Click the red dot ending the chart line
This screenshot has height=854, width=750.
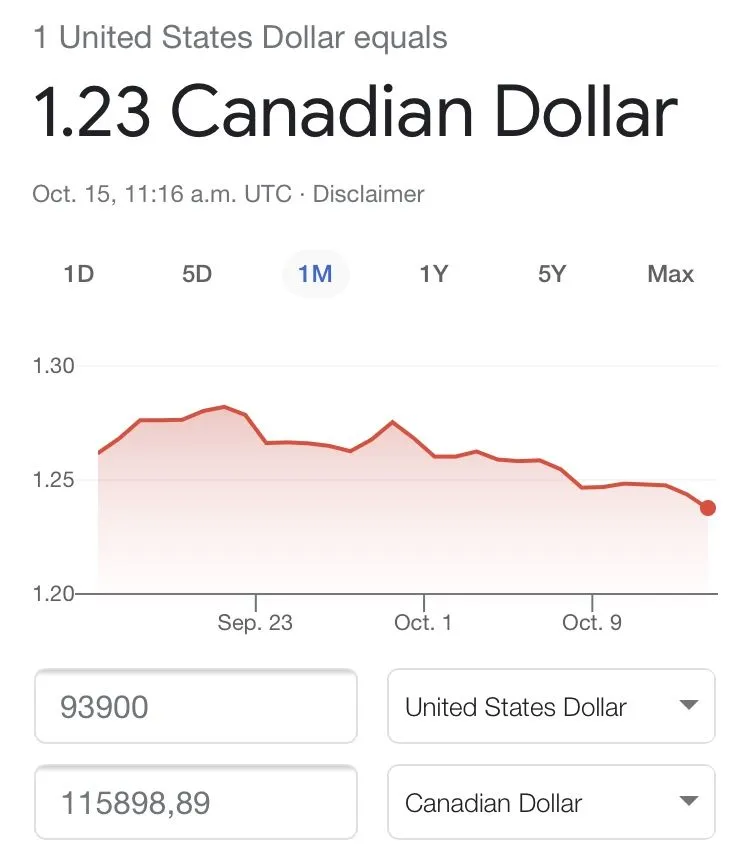[x=708, y=508]
